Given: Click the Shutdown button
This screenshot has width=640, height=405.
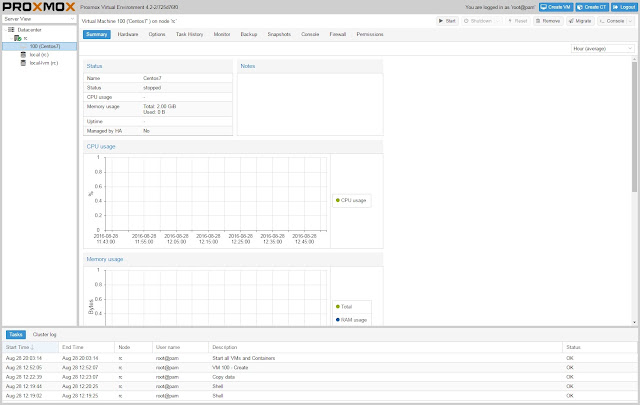Looking at the screenshot, I should (x=478, y=21).
